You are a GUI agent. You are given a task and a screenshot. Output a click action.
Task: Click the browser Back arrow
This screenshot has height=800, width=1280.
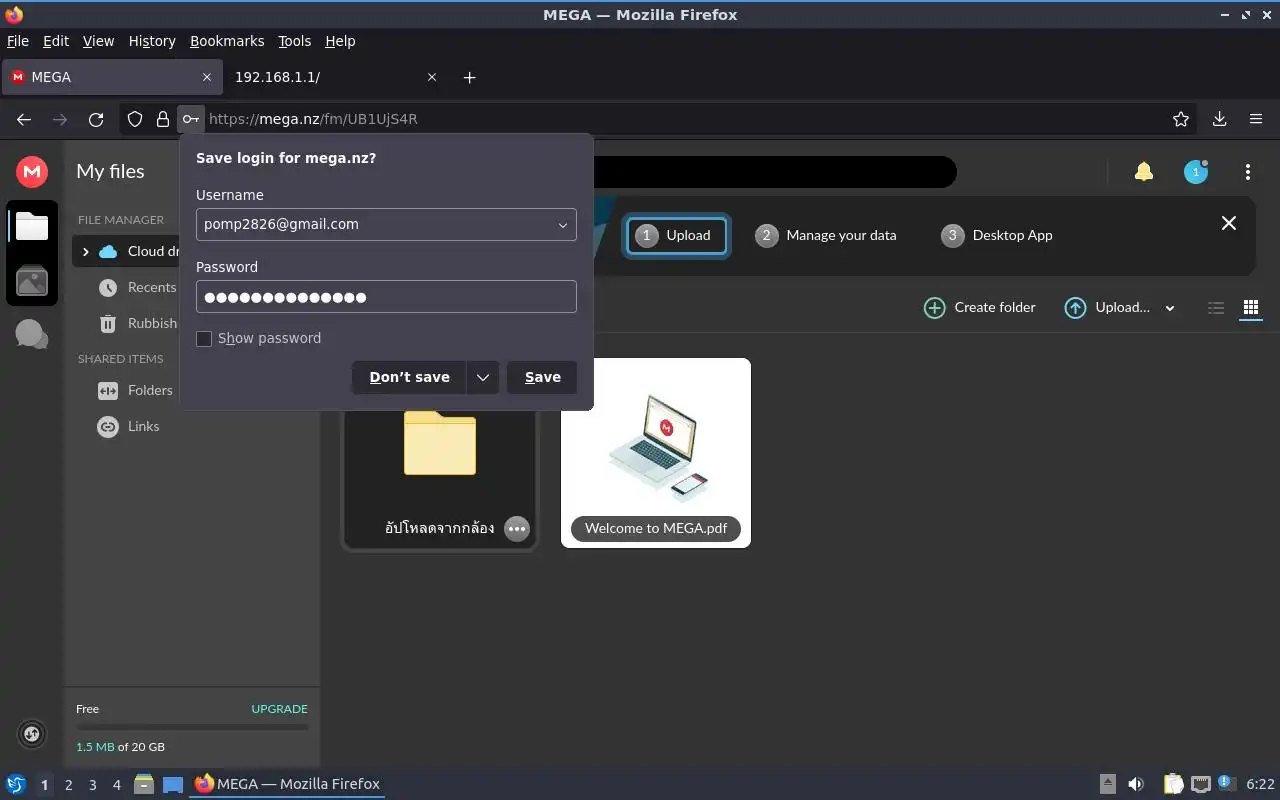(24, 119)
